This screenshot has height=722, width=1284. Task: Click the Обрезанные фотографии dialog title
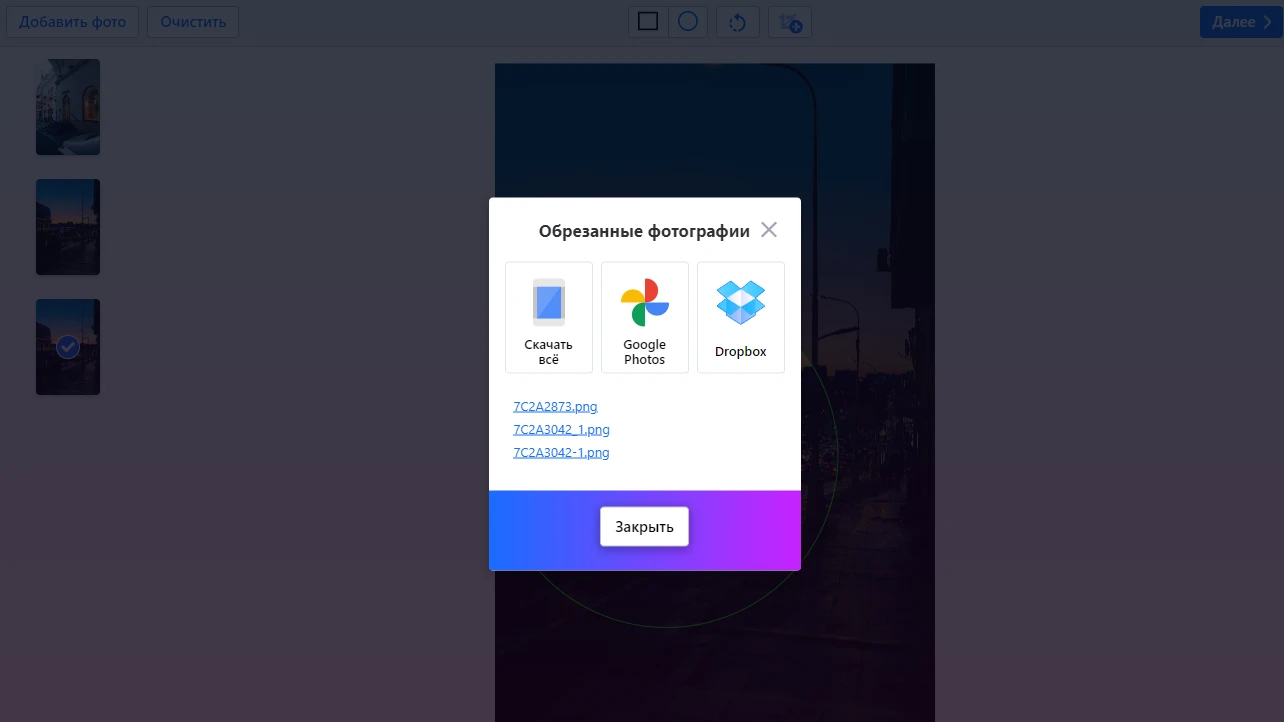644,231
